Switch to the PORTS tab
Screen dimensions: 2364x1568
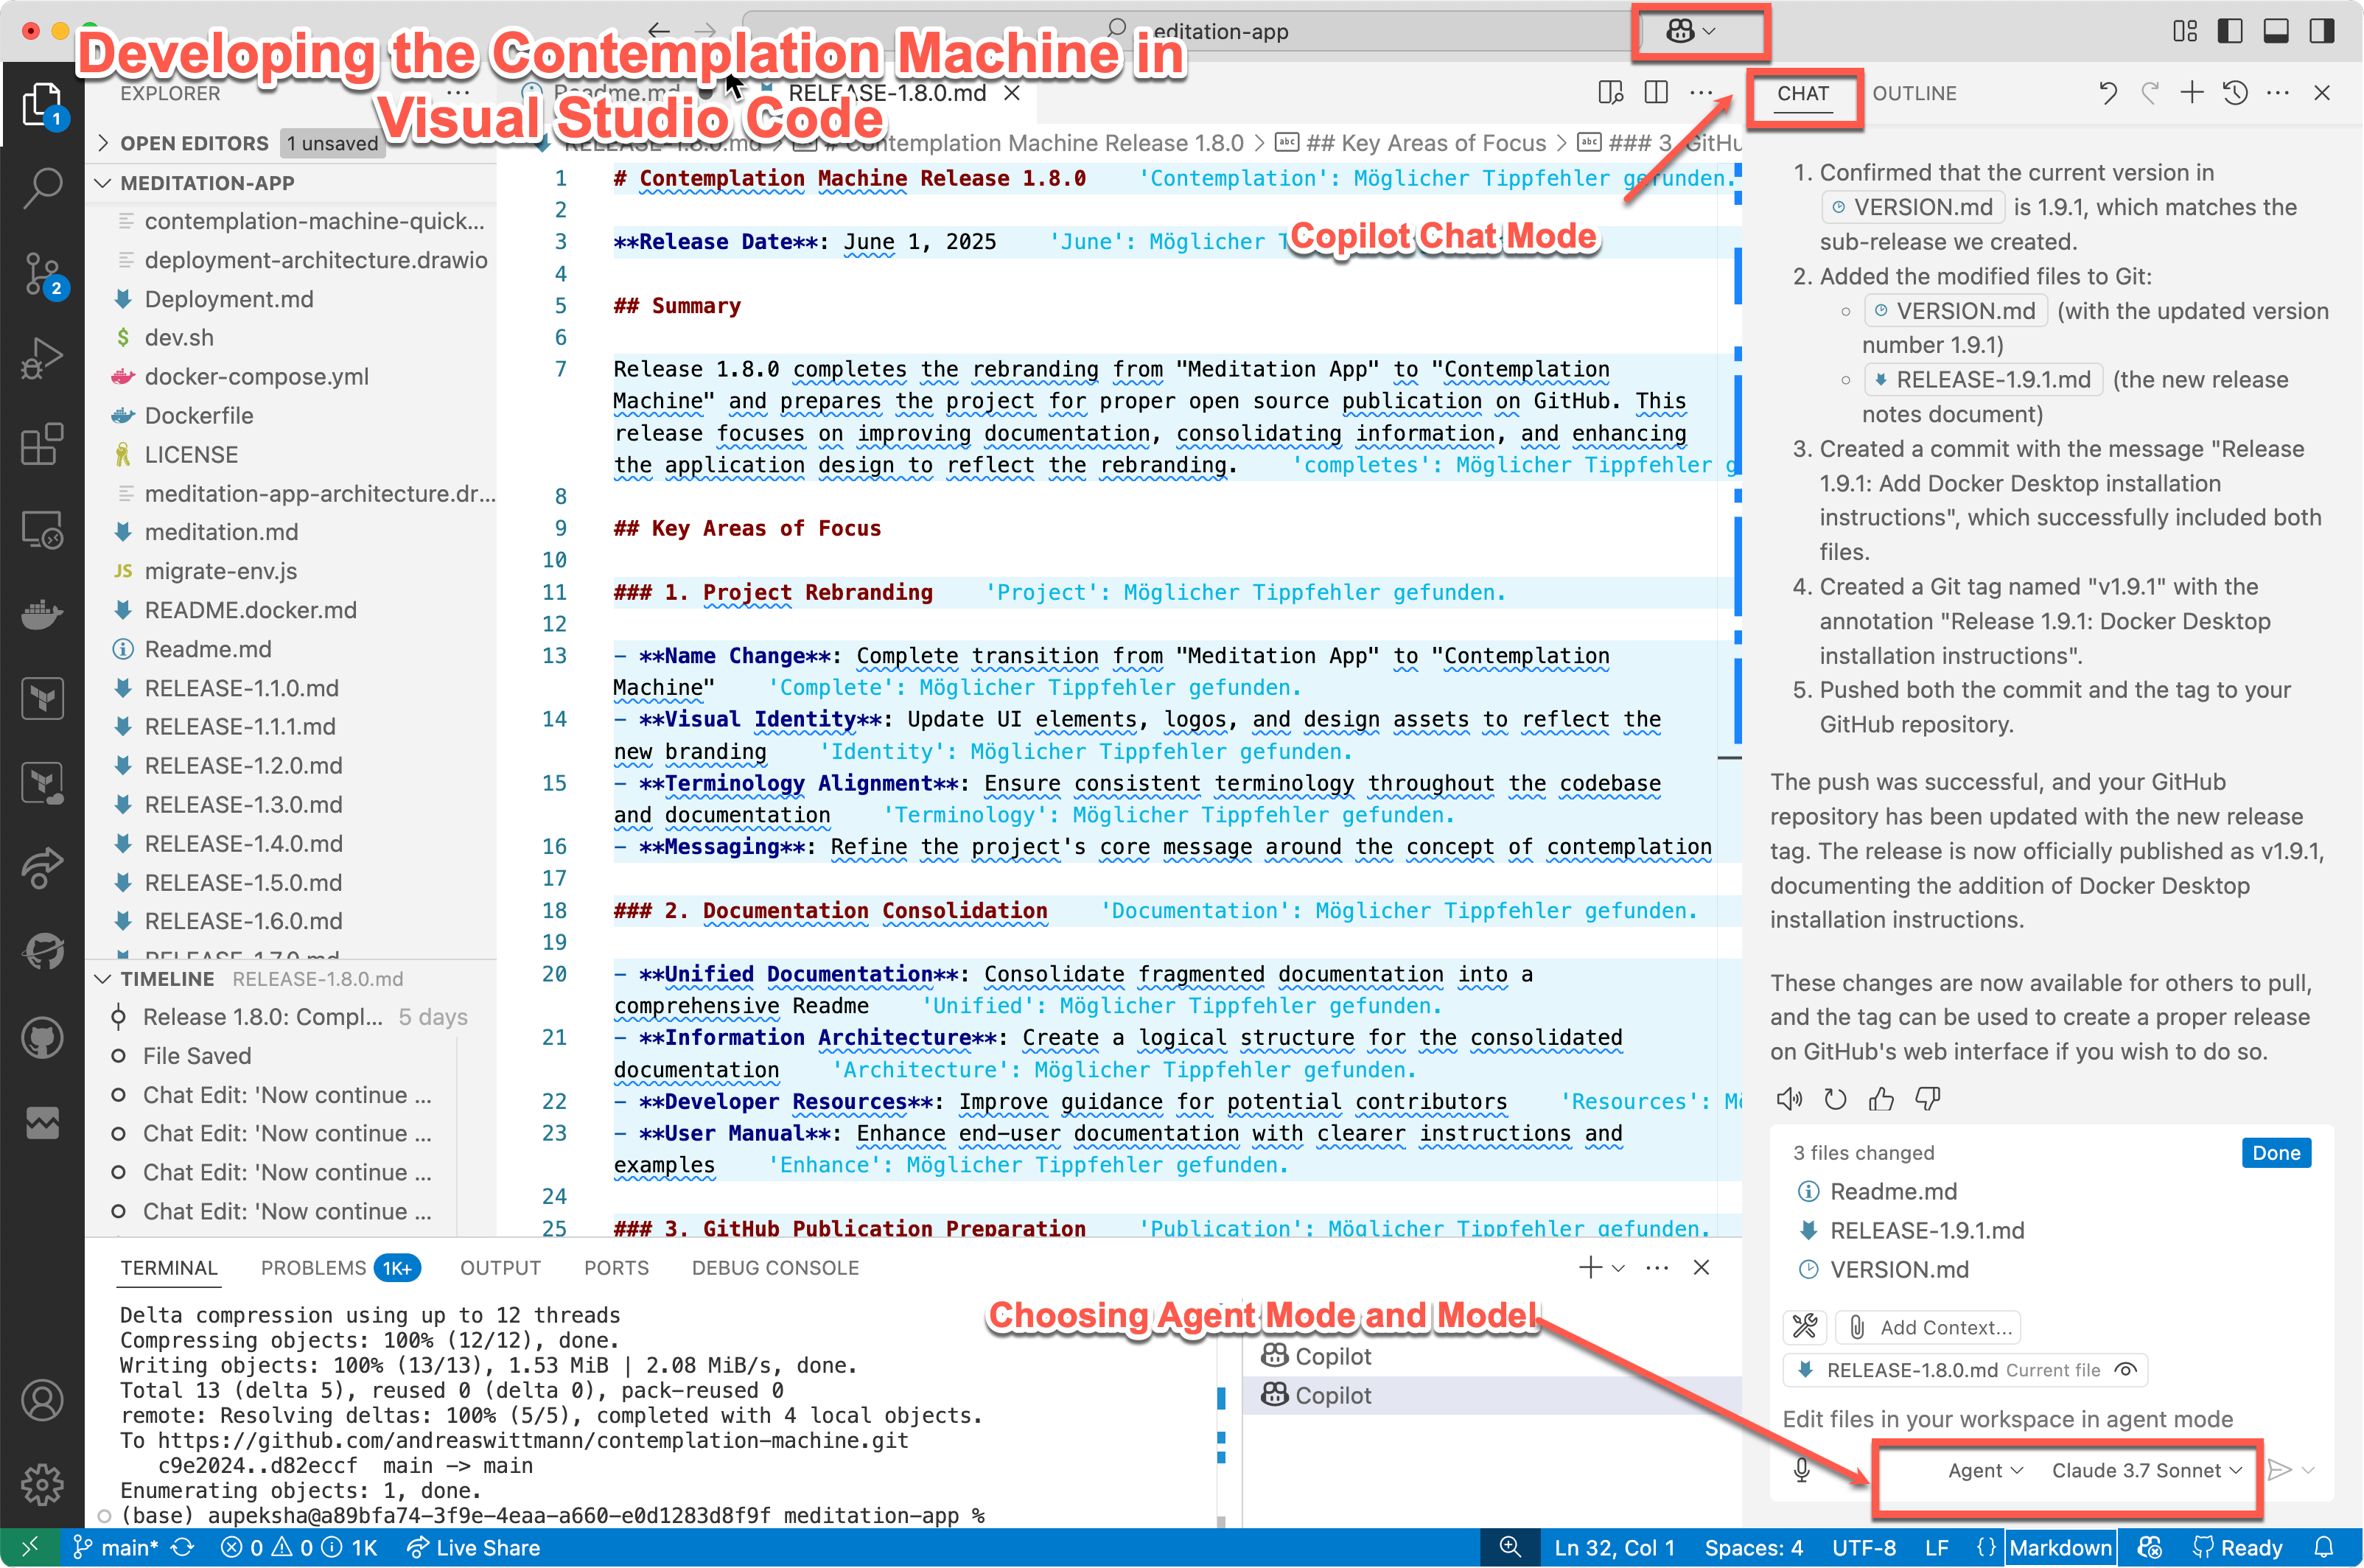click(x=616, y=1267)
